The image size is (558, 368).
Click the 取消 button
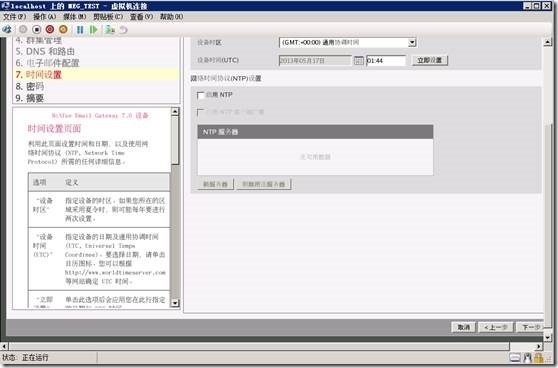point(463,327)
